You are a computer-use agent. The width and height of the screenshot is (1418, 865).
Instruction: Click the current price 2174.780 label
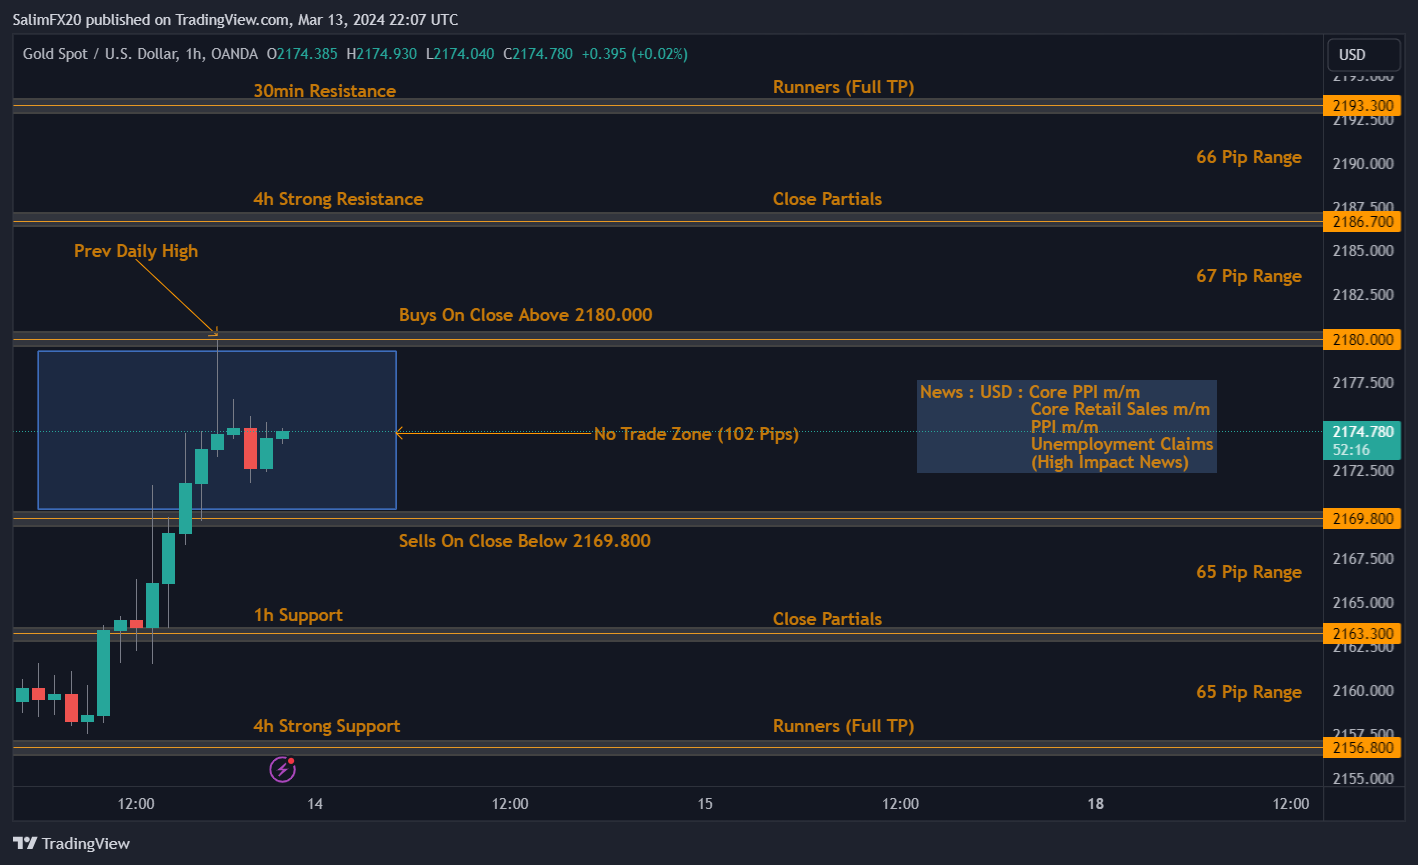pyautogui.click(x=1361, y=432)
